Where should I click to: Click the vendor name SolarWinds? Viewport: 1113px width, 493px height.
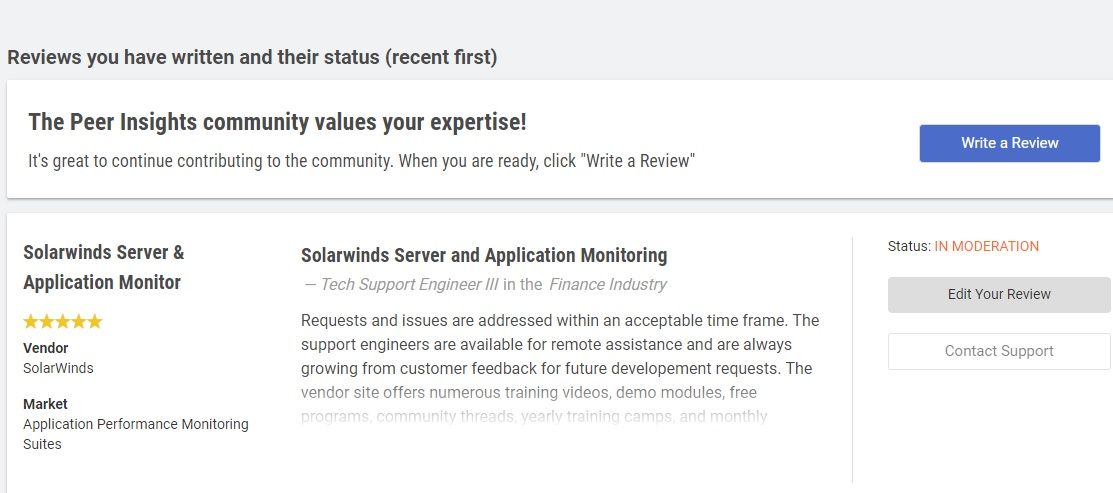[x=58, y=368]
